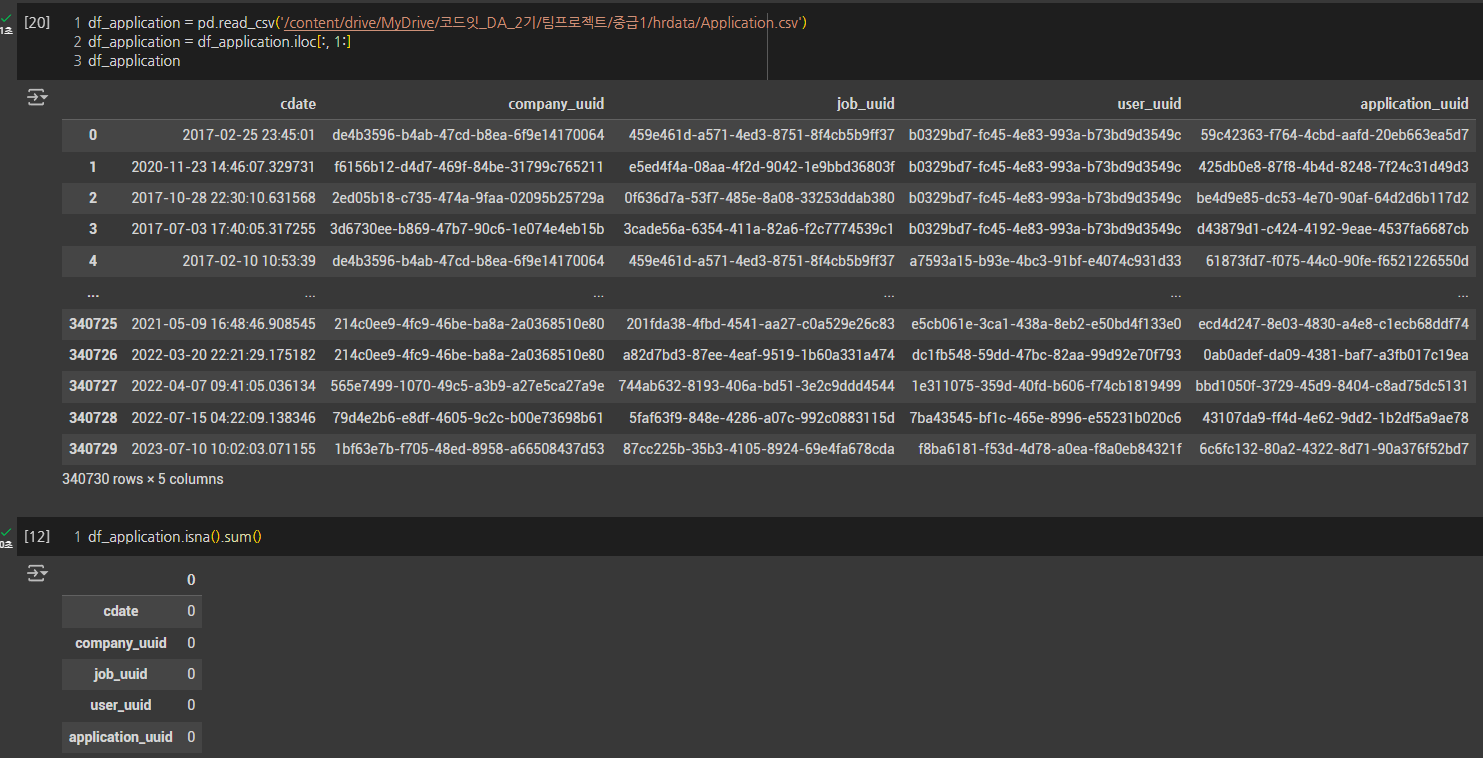Click the user_uuid column header
This screenshot has height=758, width=1483.
[x=1149, y=104]
